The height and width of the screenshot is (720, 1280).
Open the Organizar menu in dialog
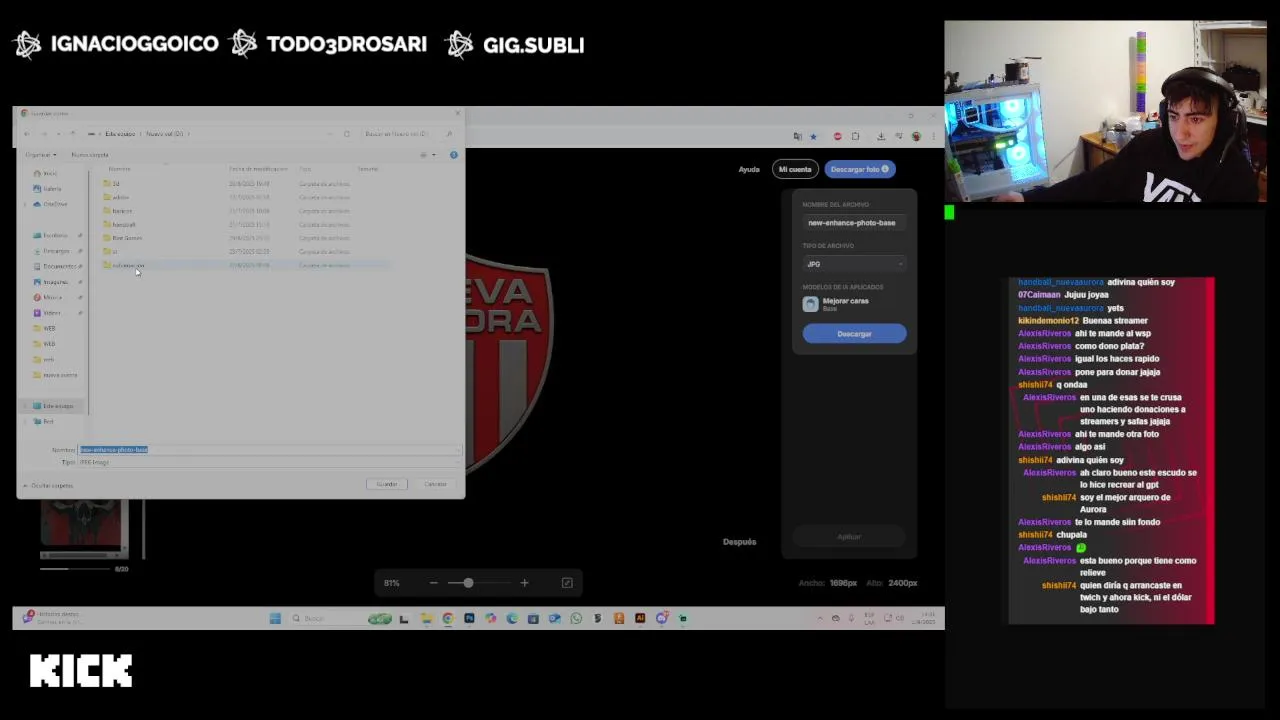pyautogui.click(x=40, y=155)
